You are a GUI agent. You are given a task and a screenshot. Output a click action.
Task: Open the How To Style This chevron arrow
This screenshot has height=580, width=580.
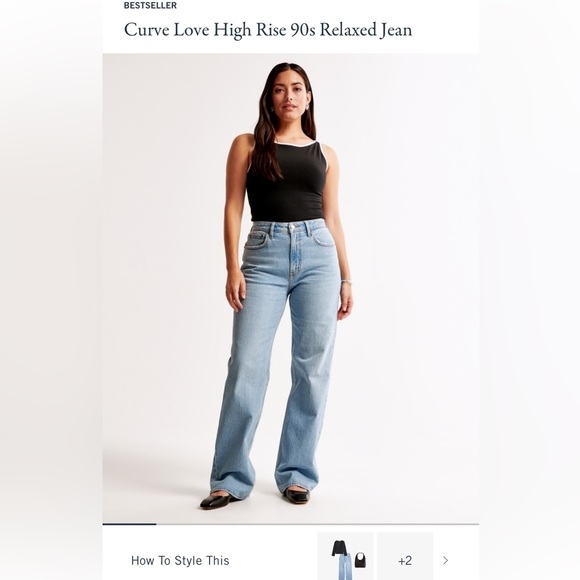(x=445, y=560)
